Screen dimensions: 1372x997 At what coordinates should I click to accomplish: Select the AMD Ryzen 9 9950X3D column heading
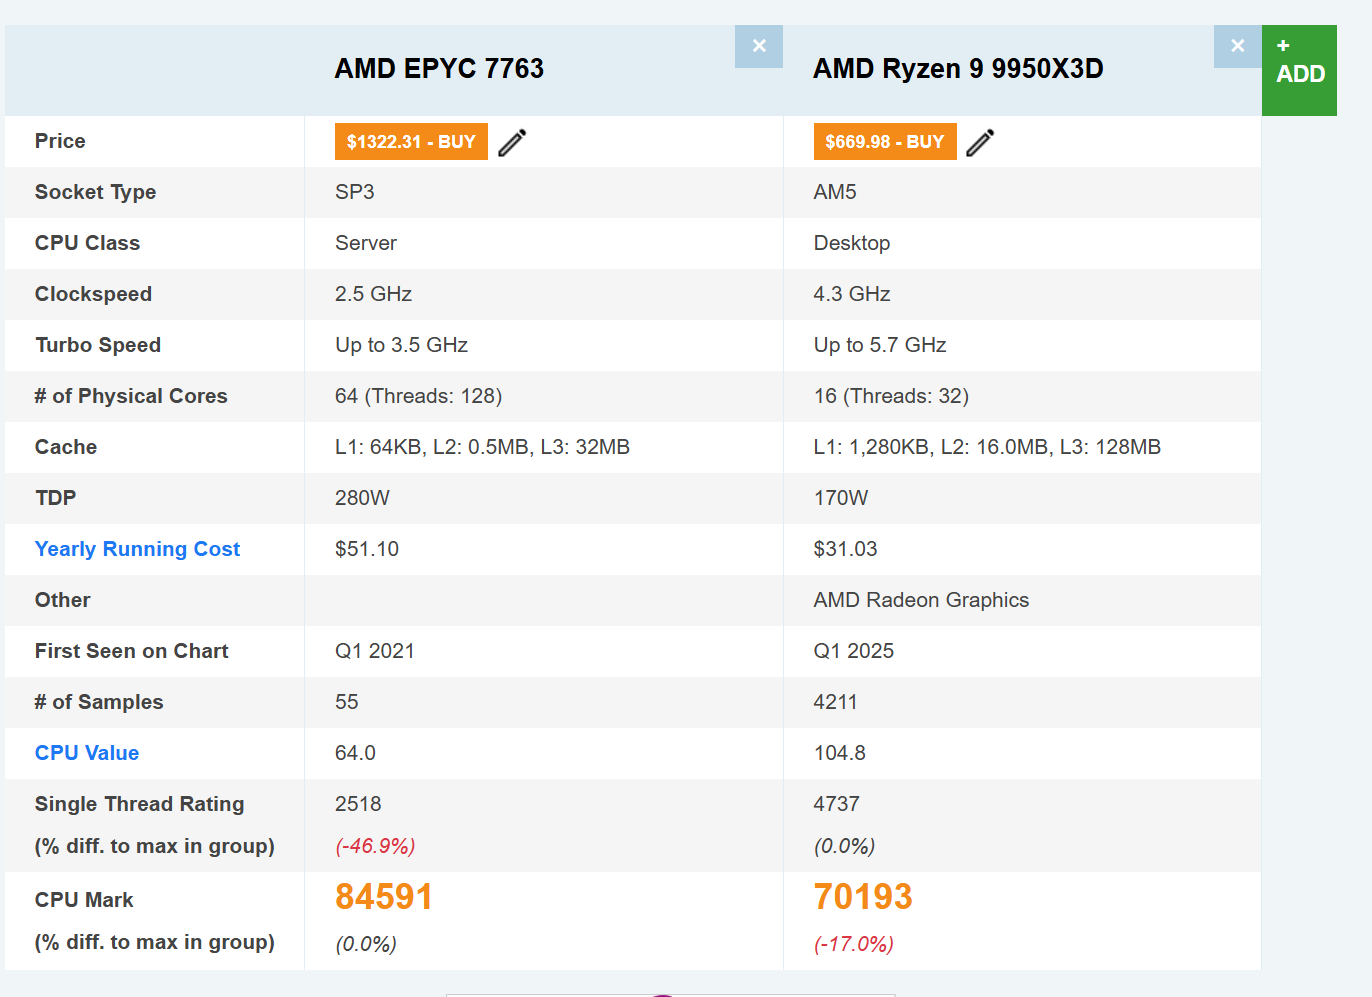957,68
